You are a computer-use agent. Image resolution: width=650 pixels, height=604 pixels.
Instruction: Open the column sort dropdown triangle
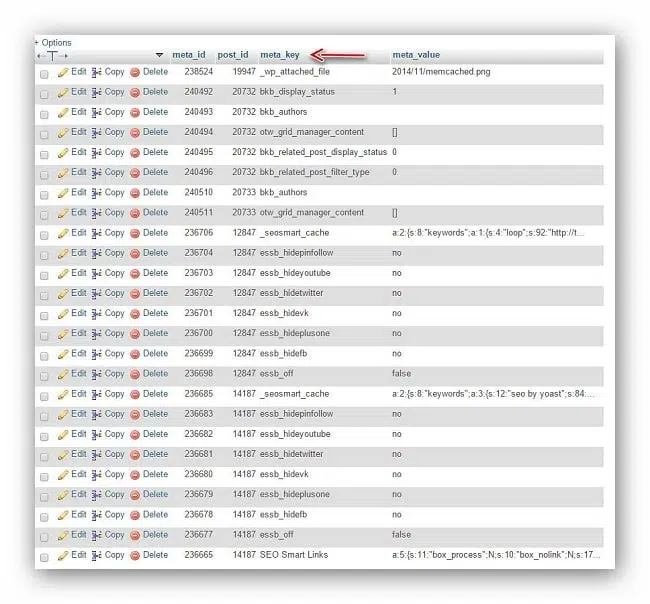(x=159, y=55)
